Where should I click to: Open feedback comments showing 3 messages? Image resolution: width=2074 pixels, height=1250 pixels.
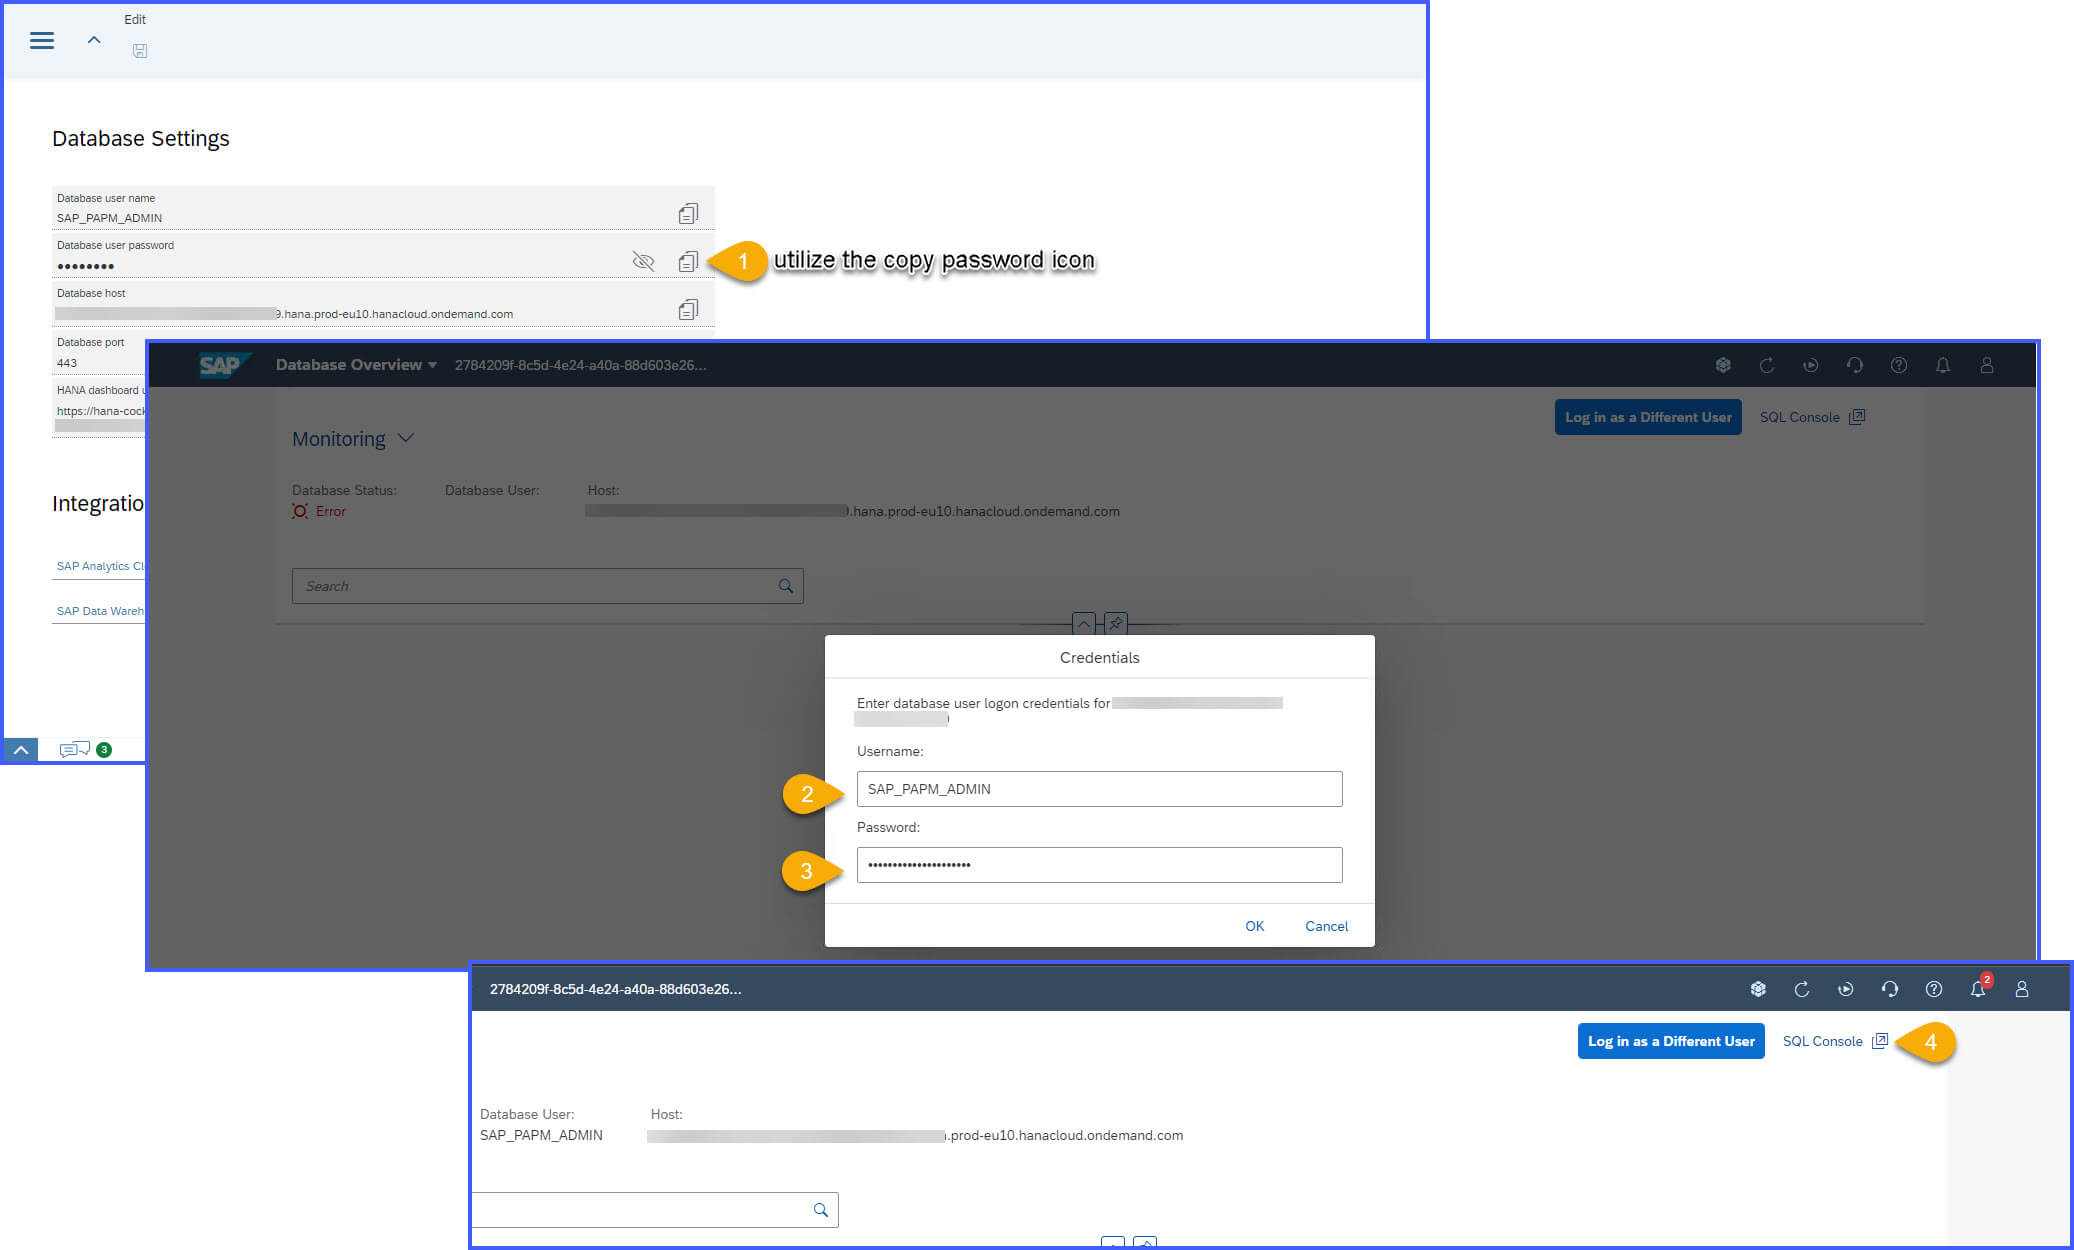coord(75,749)
